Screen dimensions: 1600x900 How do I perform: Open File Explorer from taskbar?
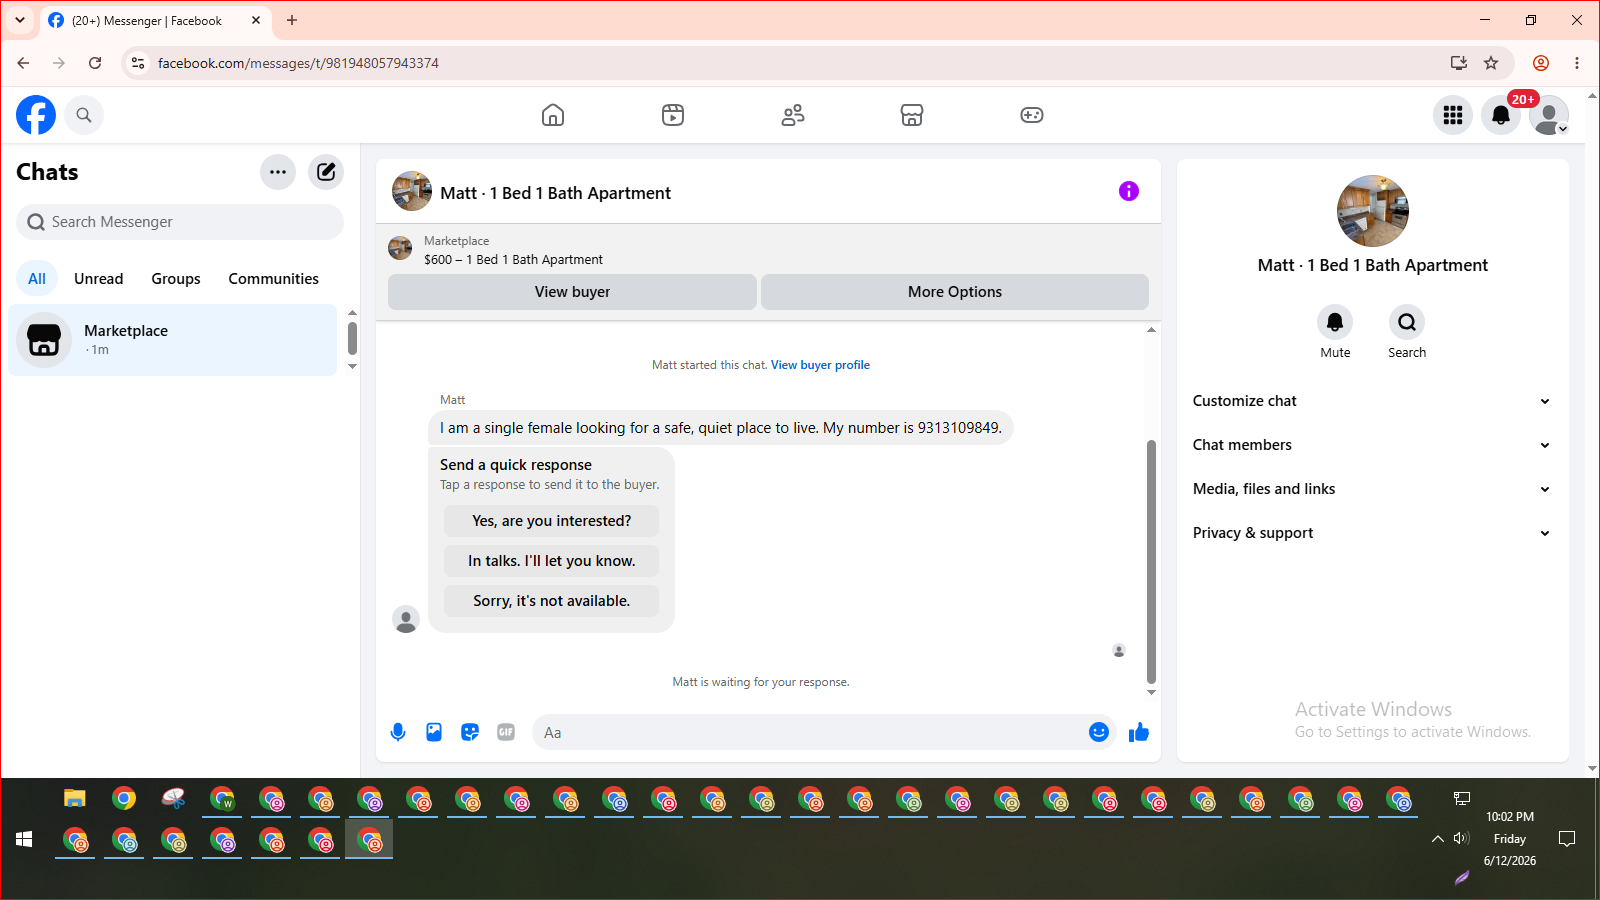[75, 798]
